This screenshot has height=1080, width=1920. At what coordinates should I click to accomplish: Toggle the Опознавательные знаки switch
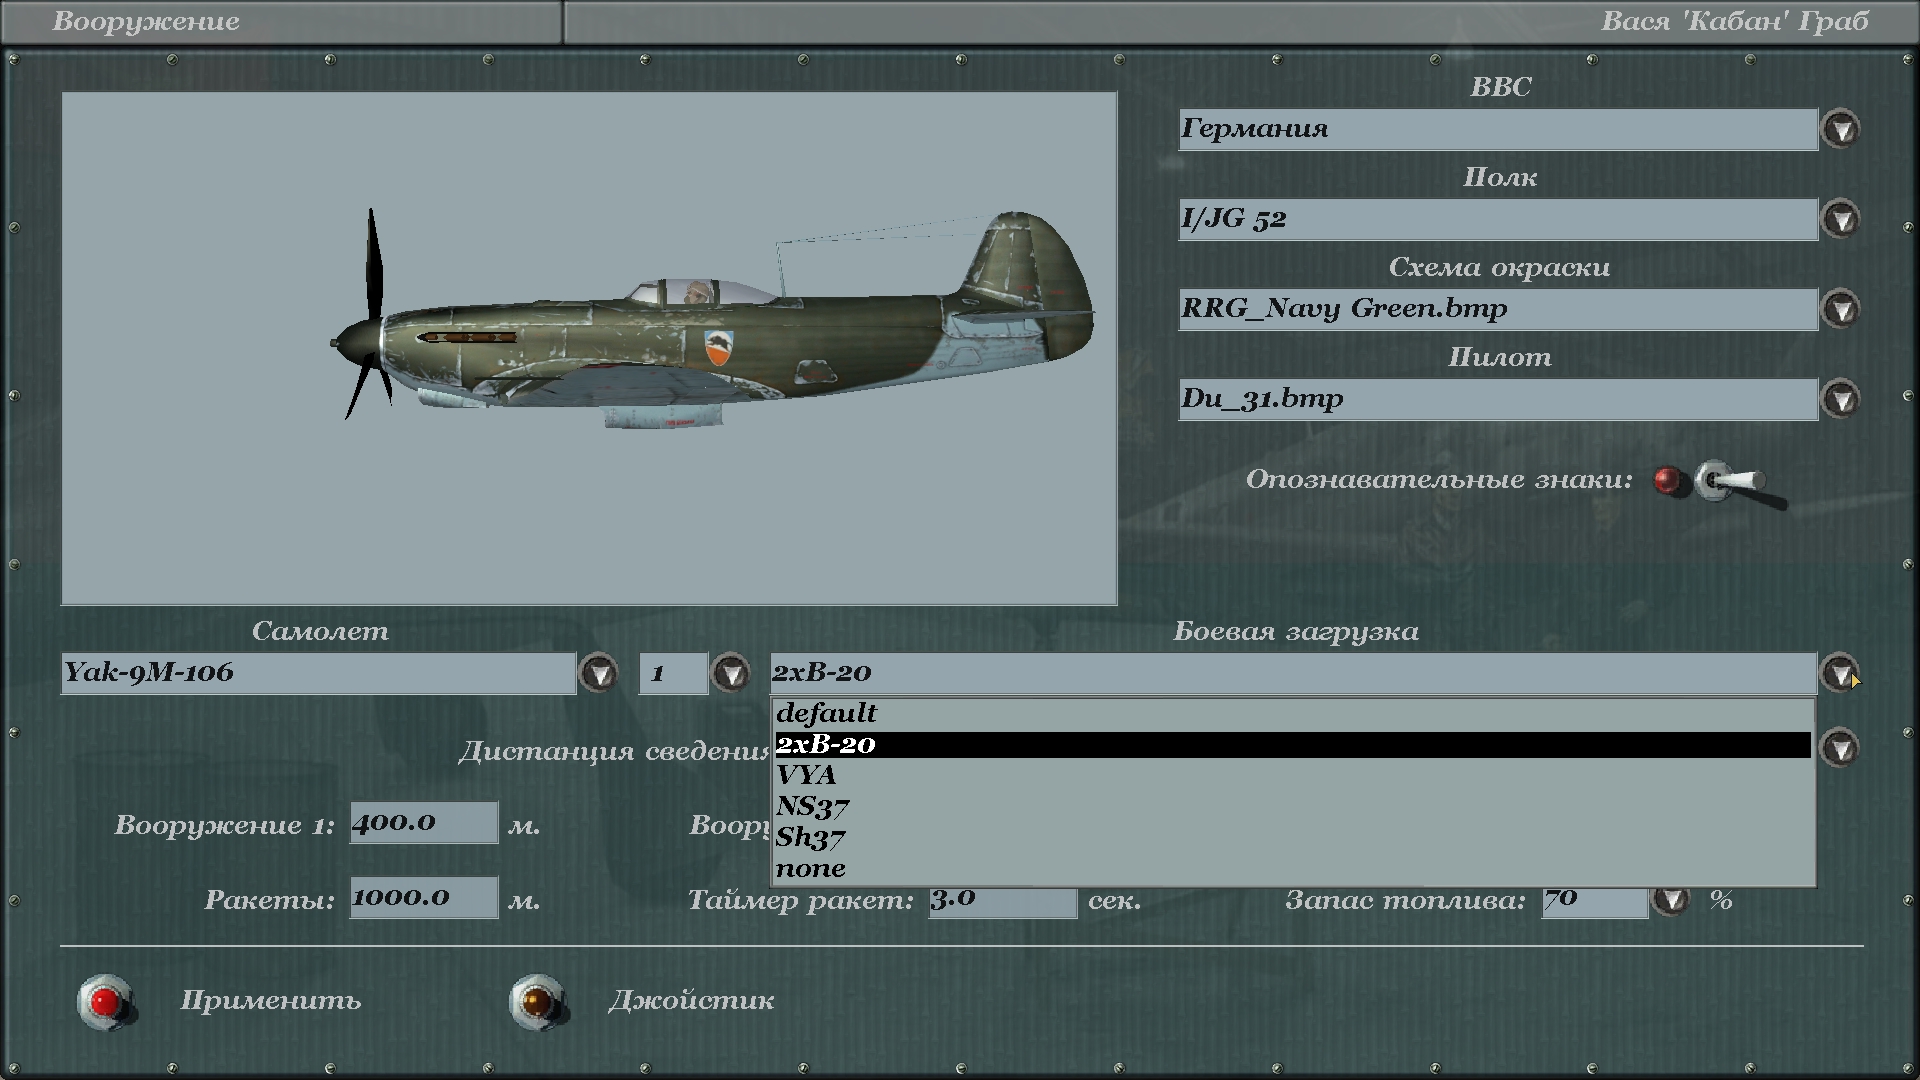[1728, 483]
